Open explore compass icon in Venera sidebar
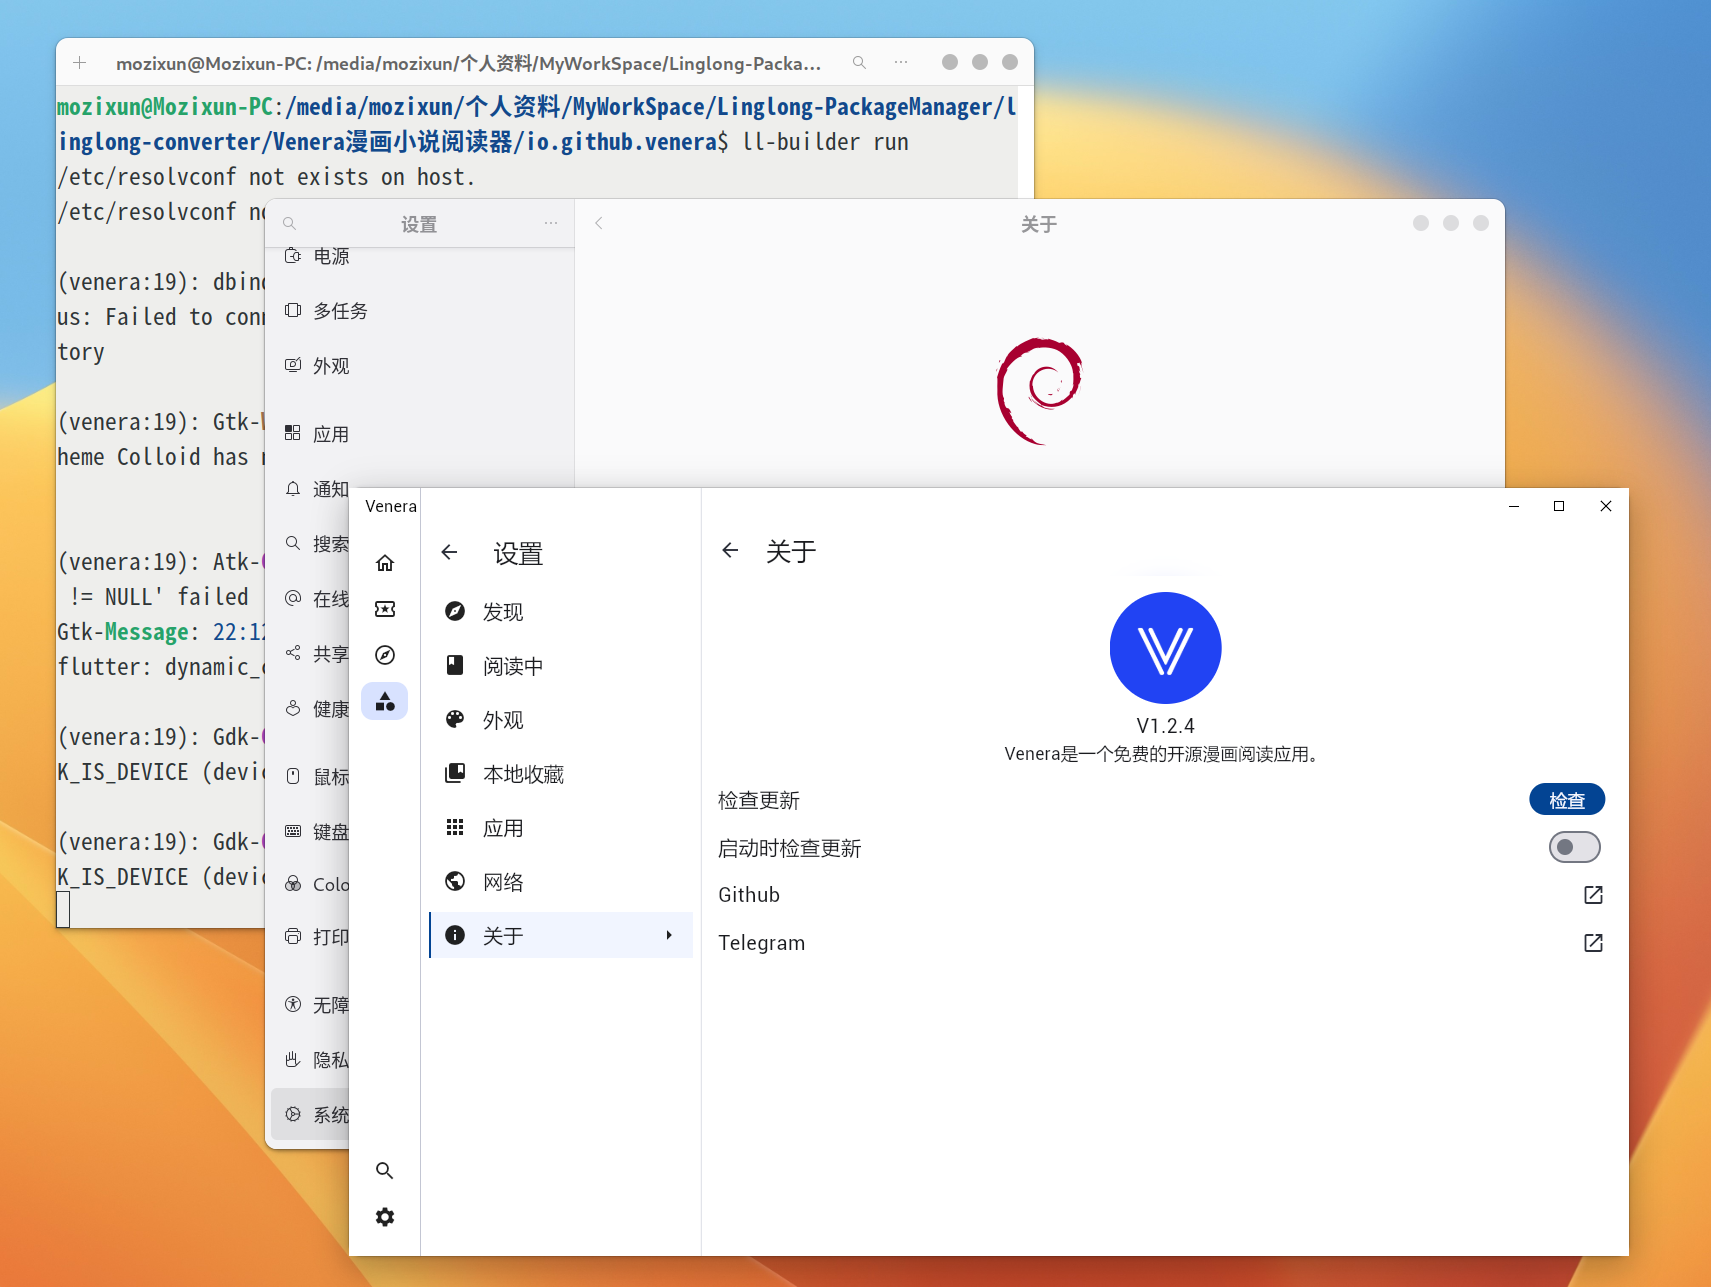Viewport: 1711px width, 1287px height. click(x=385, y=655)
